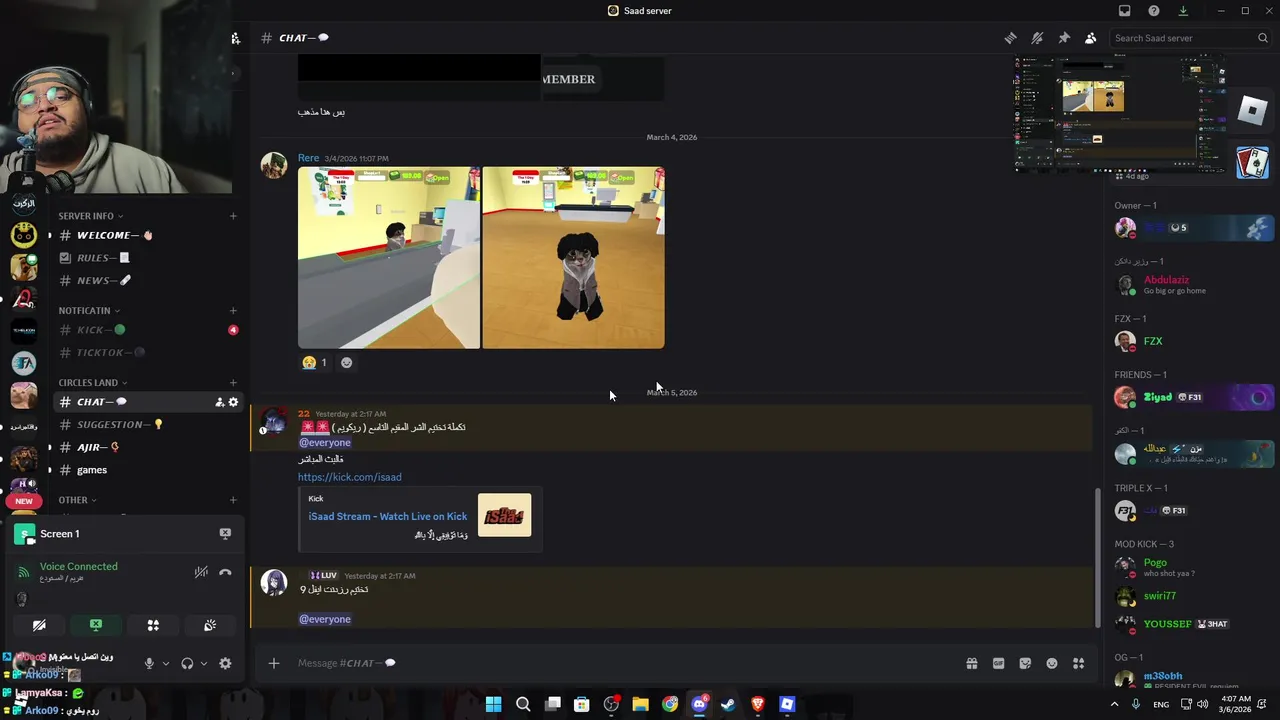The width and height of the screenshot is (1280, 720).
Task: Create channel plus beside CIRCLES LAND
Action: point(233,383)
